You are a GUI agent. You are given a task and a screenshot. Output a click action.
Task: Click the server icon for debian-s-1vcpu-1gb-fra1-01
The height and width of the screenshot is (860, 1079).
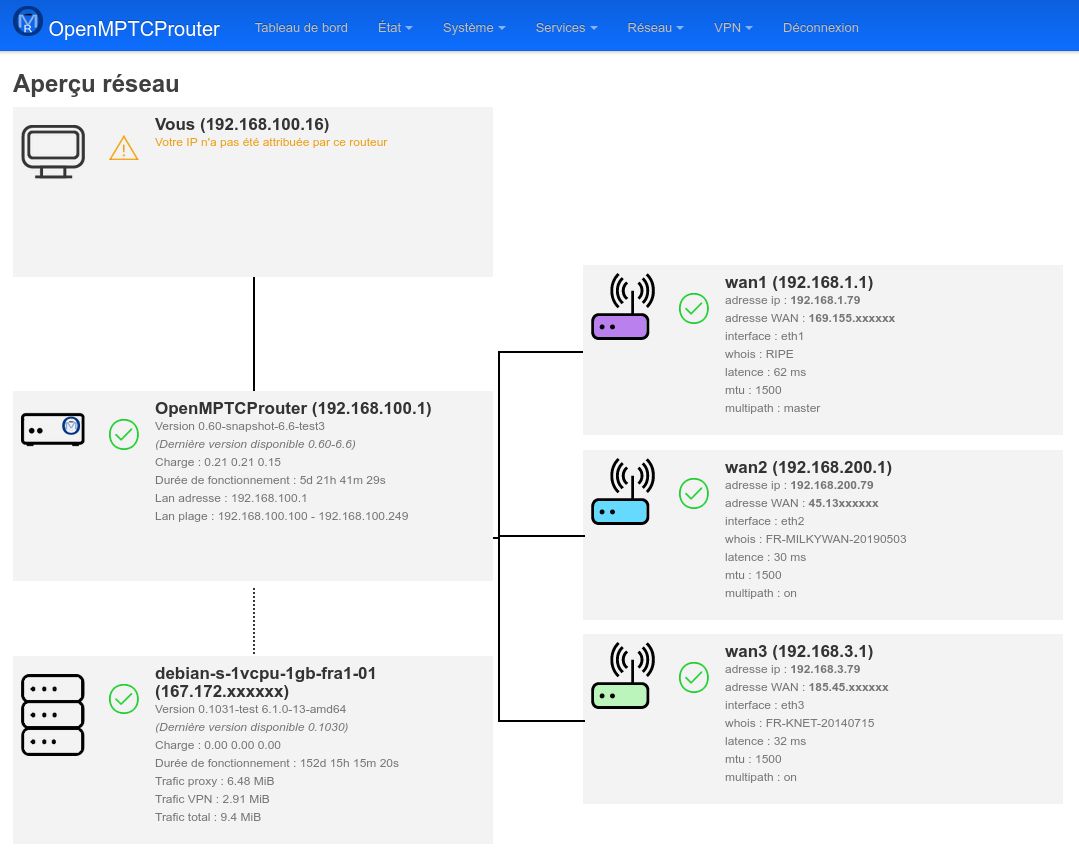click(52, 713)
